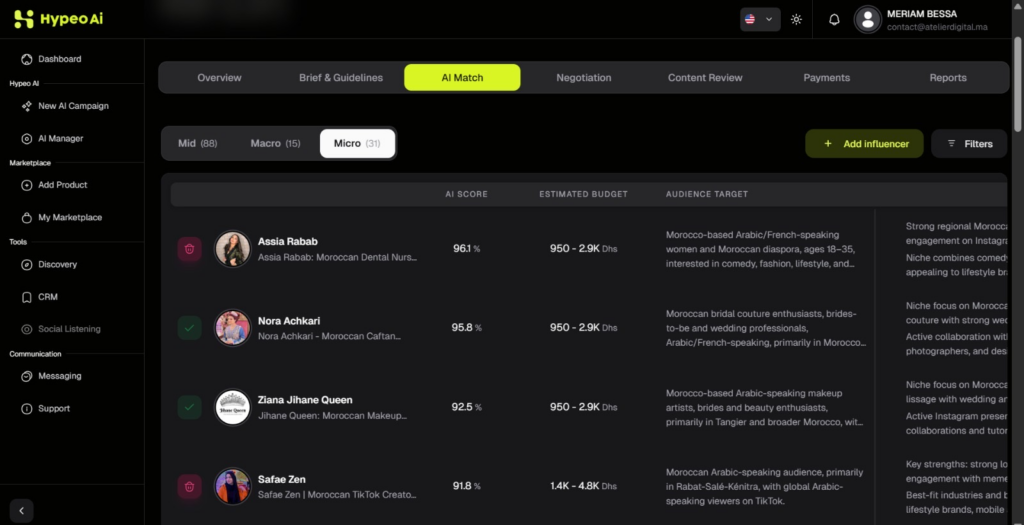Toggle the checkmark for Nora Achkari

[x=189, y=328]
